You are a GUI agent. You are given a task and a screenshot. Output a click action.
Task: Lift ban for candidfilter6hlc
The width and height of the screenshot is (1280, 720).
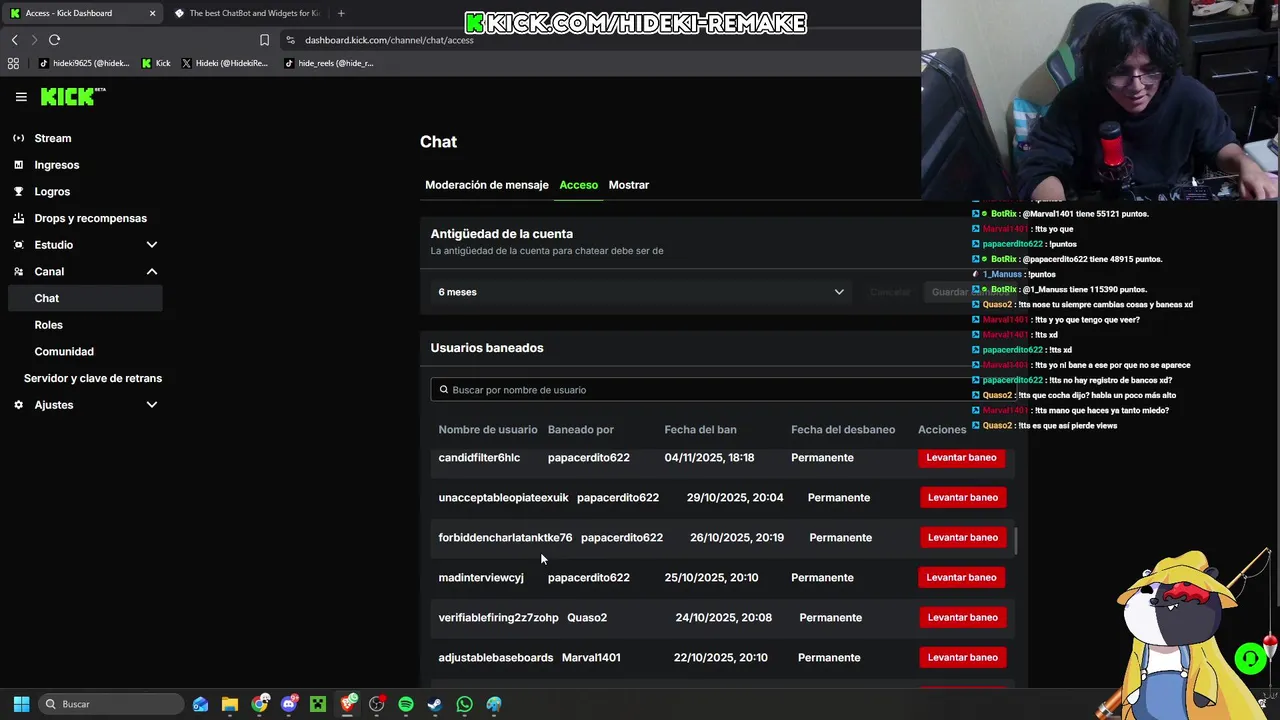pos(962,457)
